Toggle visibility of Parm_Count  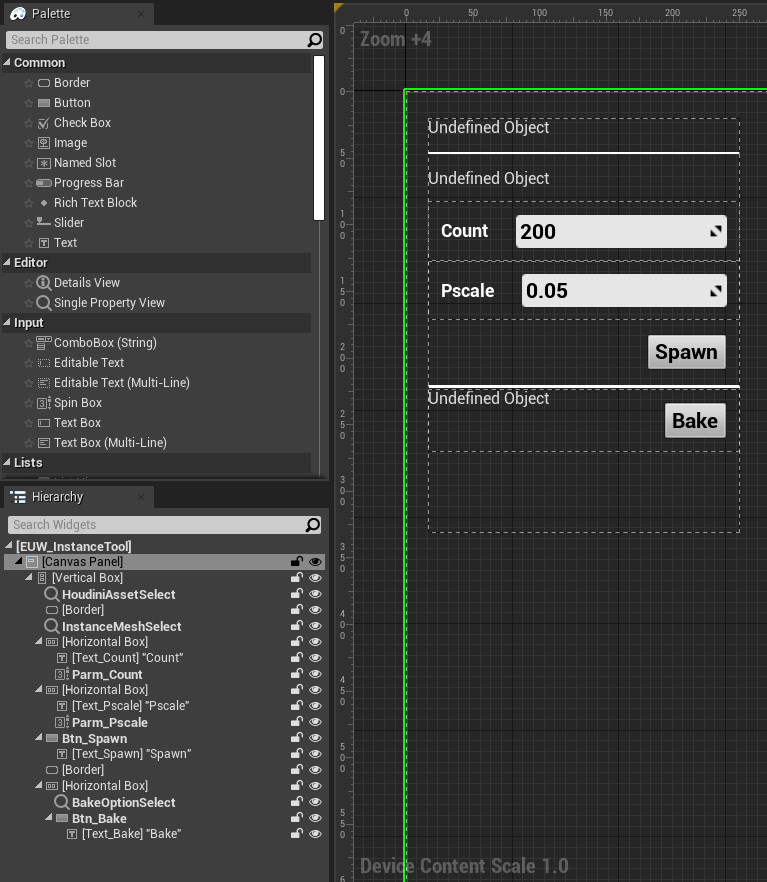point(315,673)
